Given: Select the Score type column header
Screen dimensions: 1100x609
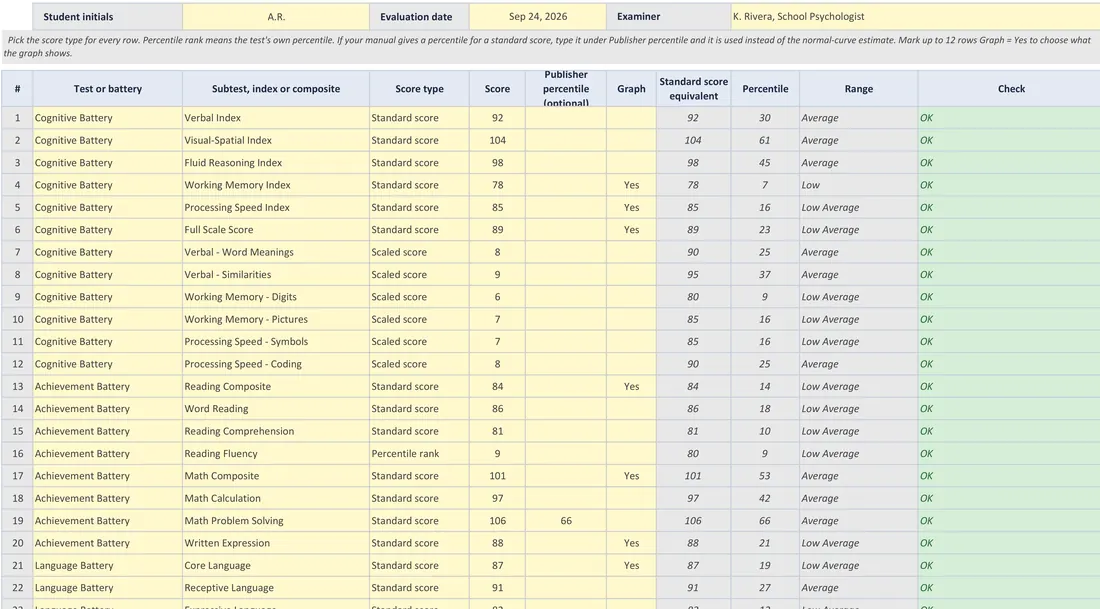Looking at the screenshot, I should (x=419, y=88).
